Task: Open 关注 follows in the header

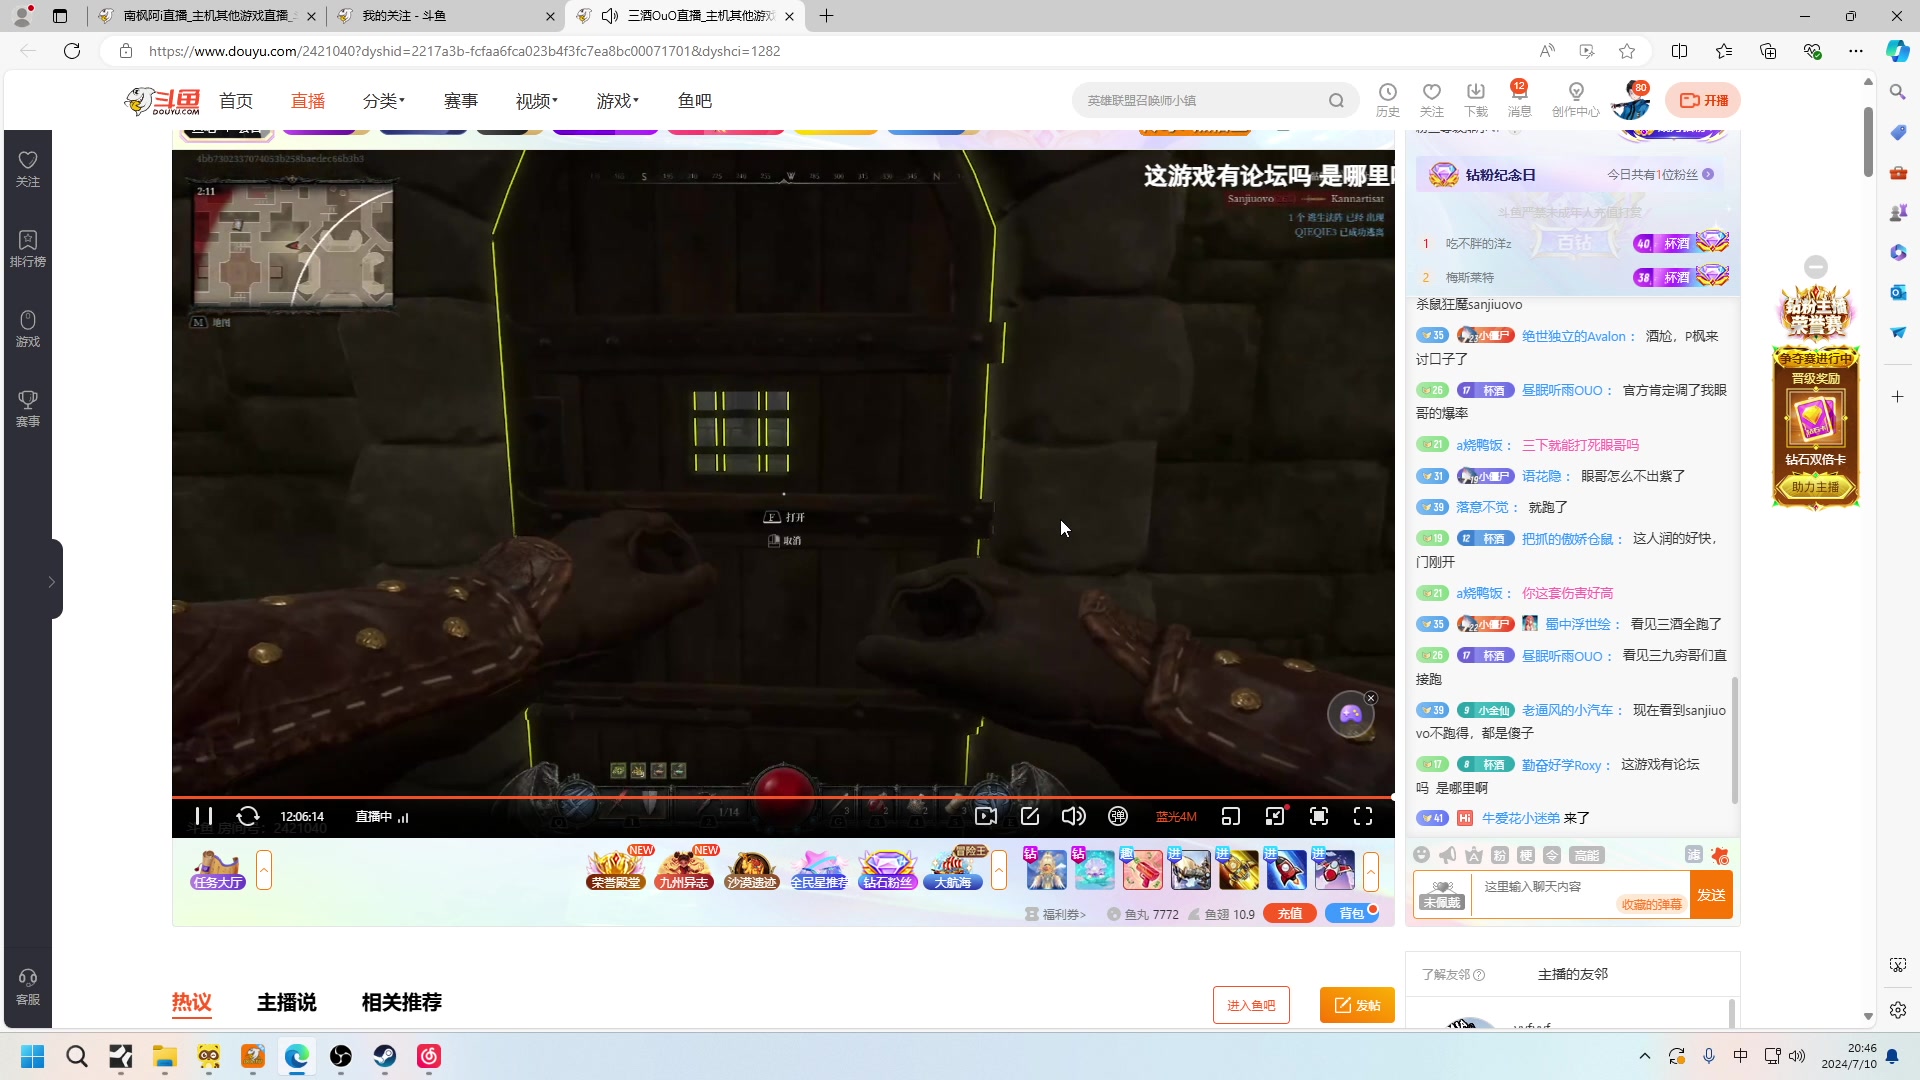Action: pos(1432,100)
